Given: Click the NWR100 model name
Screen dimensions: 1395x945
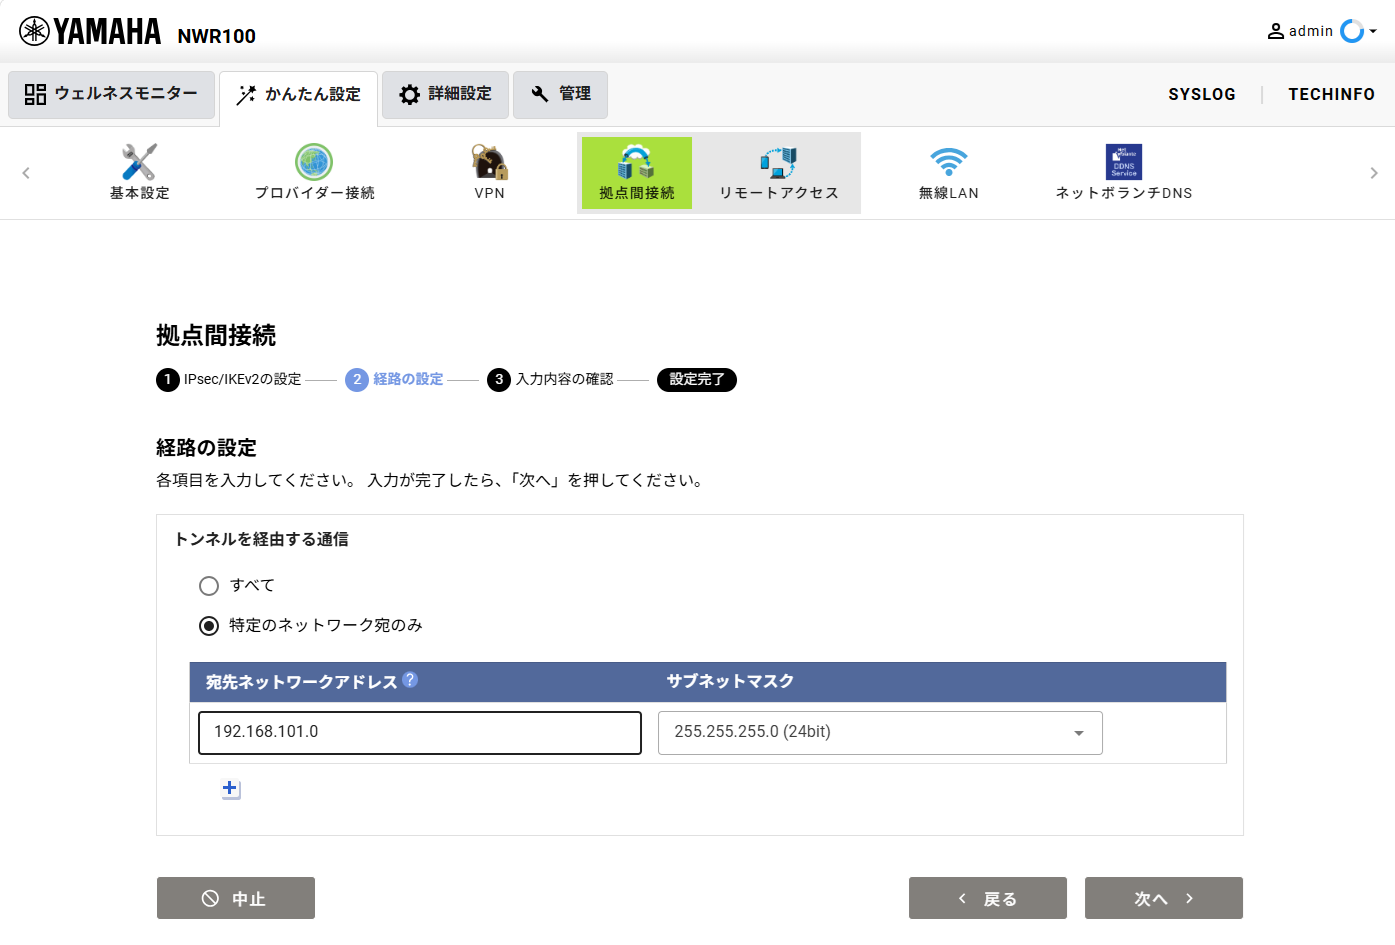Looking at the screenshot, I should 217,36.
